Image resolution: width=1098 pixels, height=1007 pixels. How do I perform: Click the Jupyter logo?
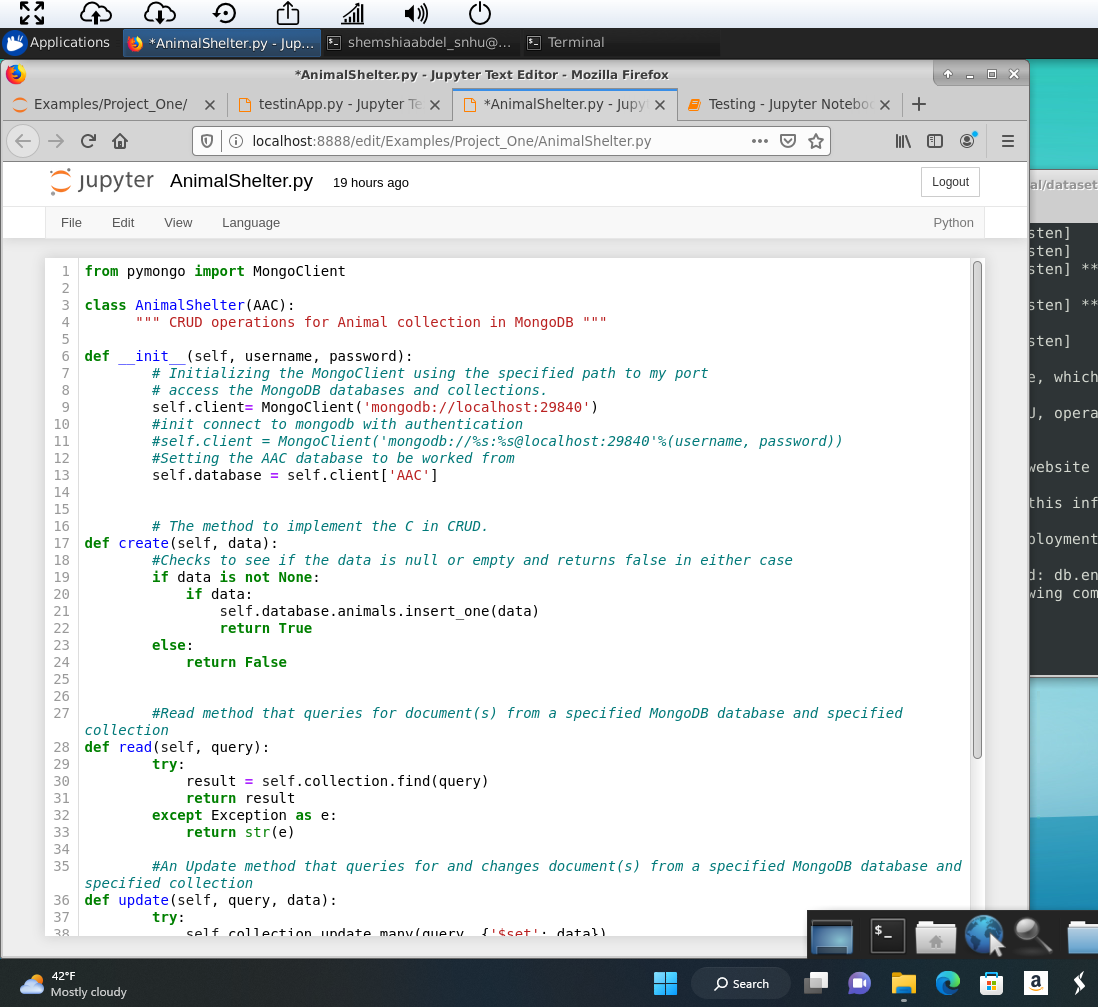(x=102, y=181)
